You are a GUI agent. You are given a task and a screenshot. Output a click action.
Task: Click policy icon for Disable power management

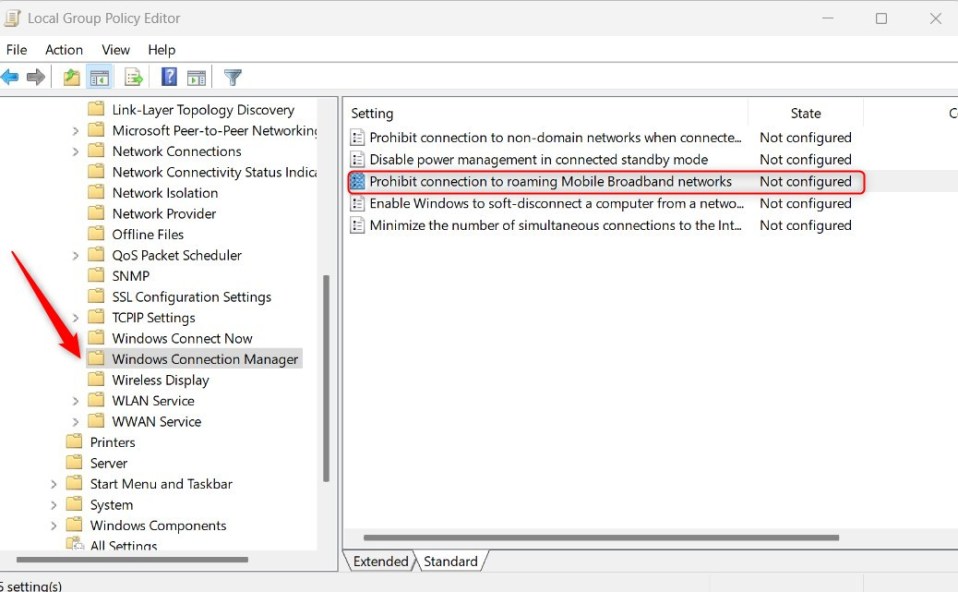click(x=357, y=159)
